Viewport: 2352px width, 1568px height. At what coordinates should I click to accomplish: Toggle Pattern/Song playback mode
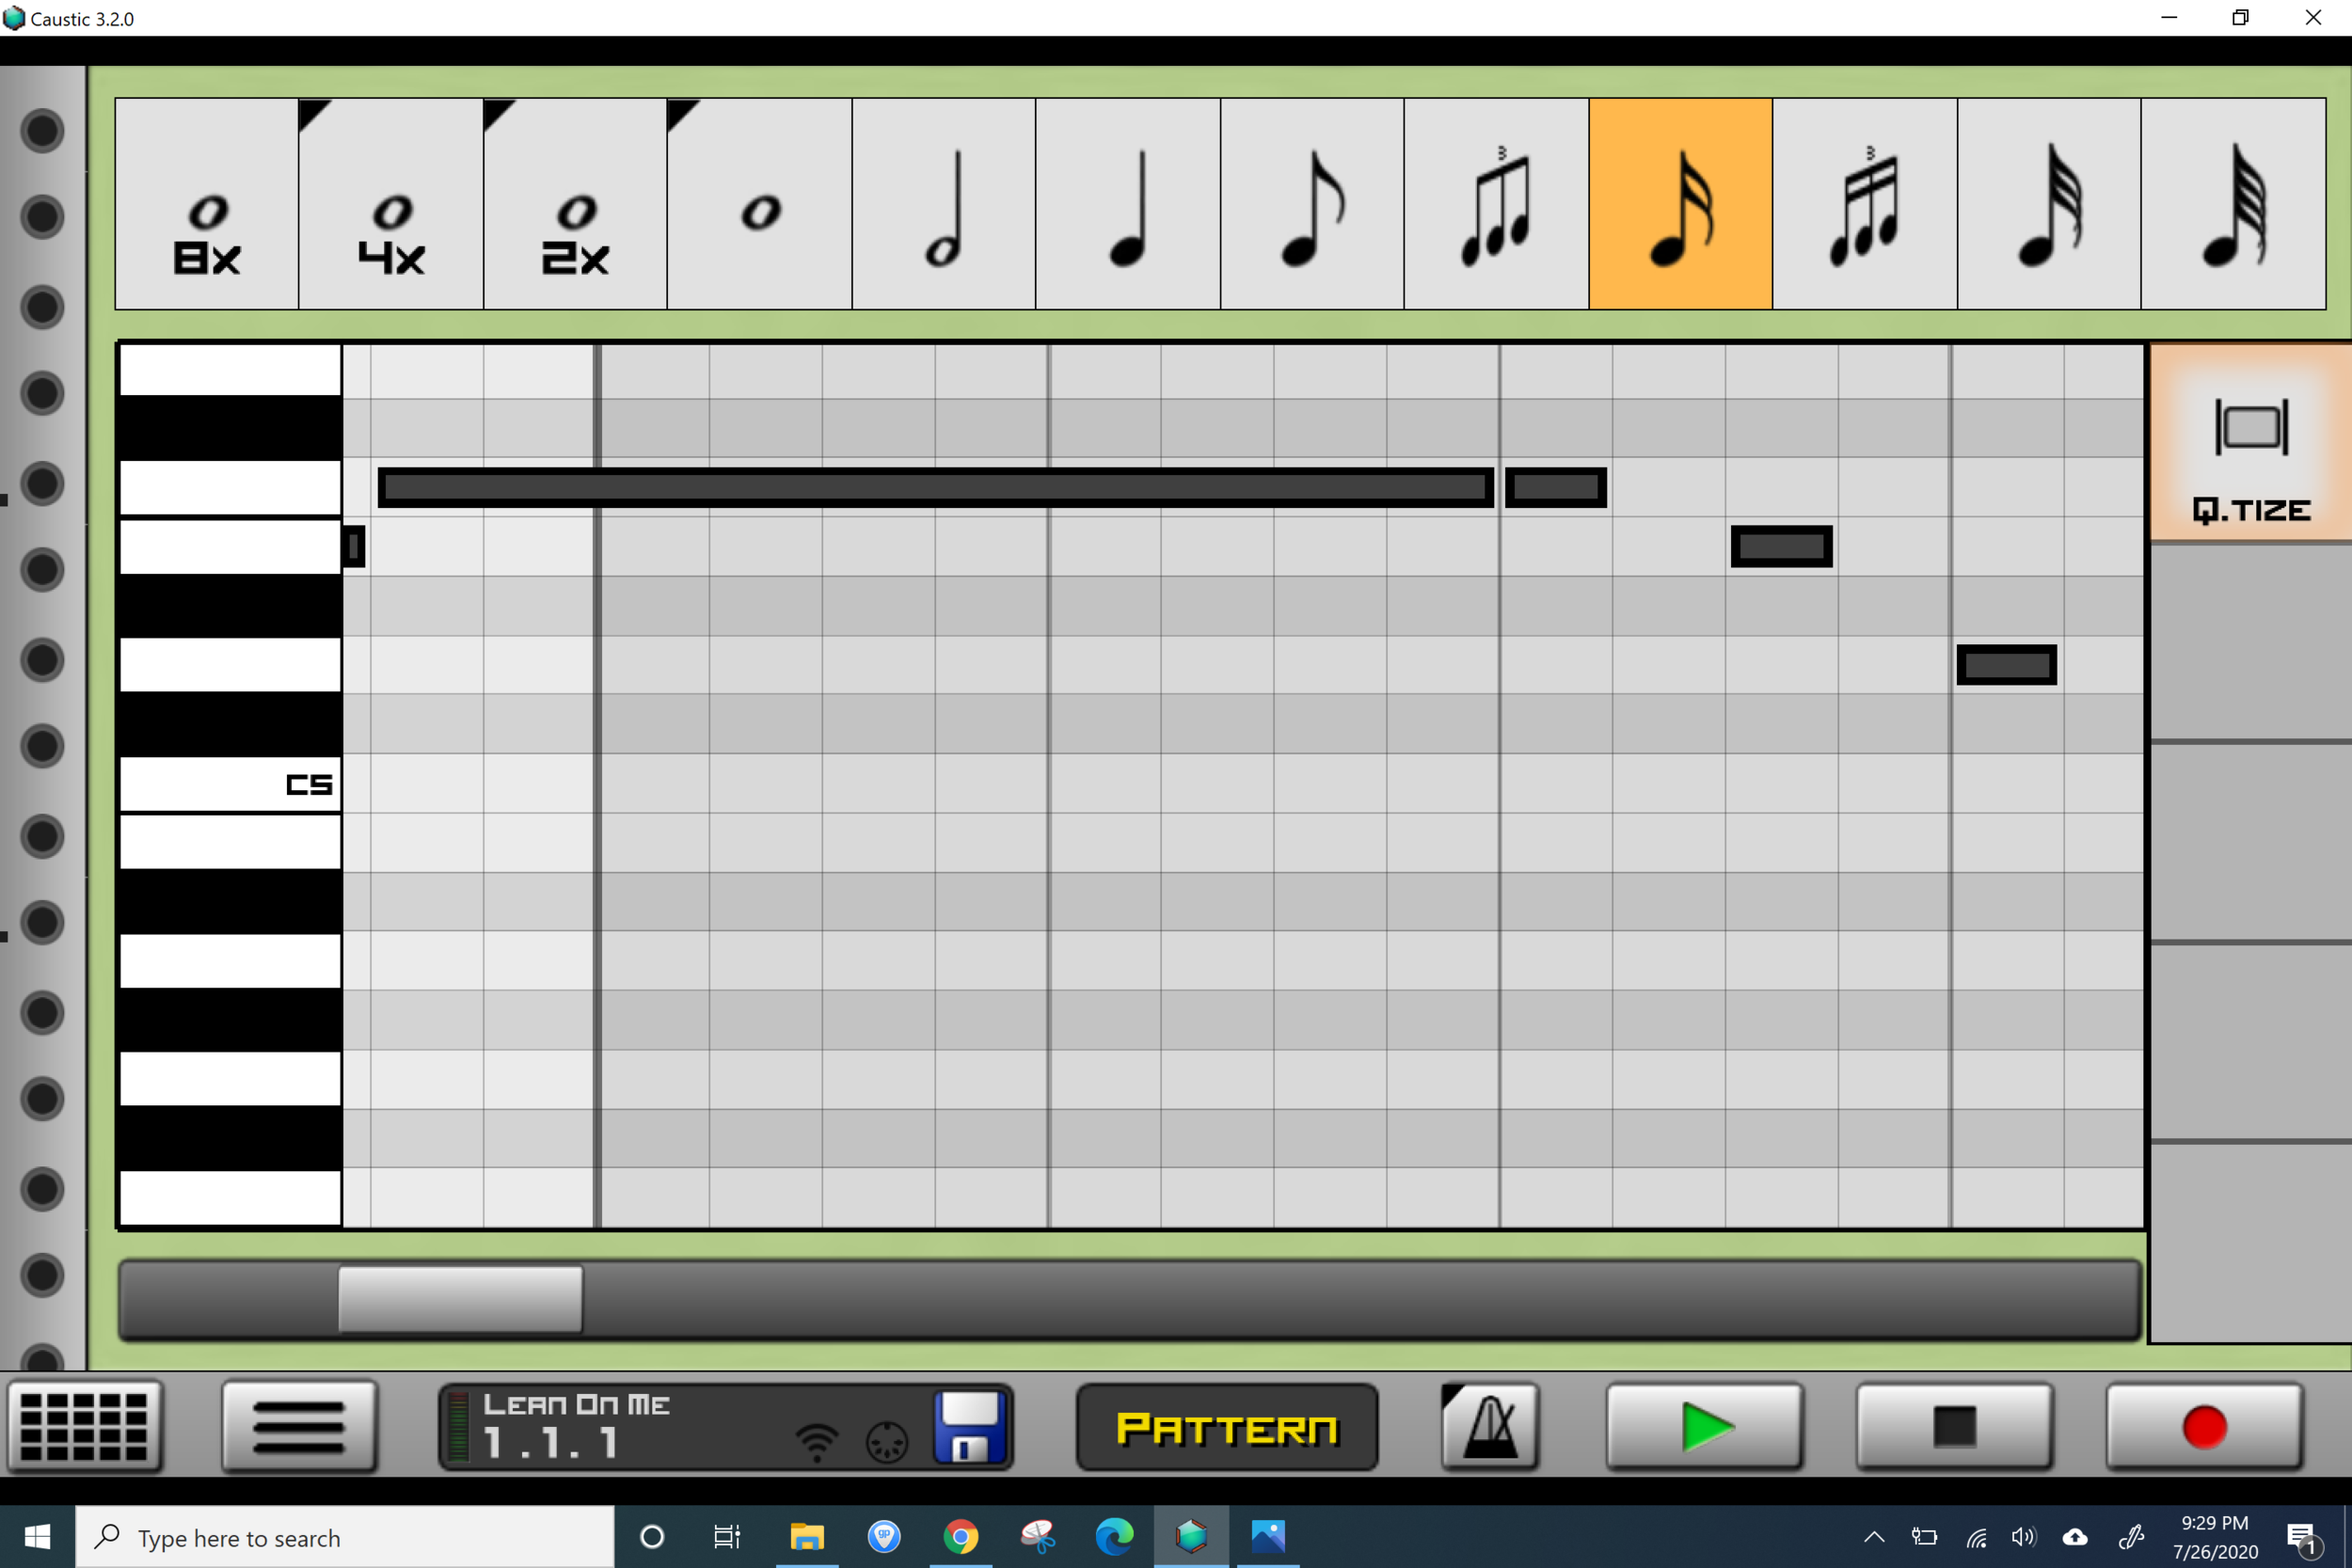click(x=1226, y=1428)
